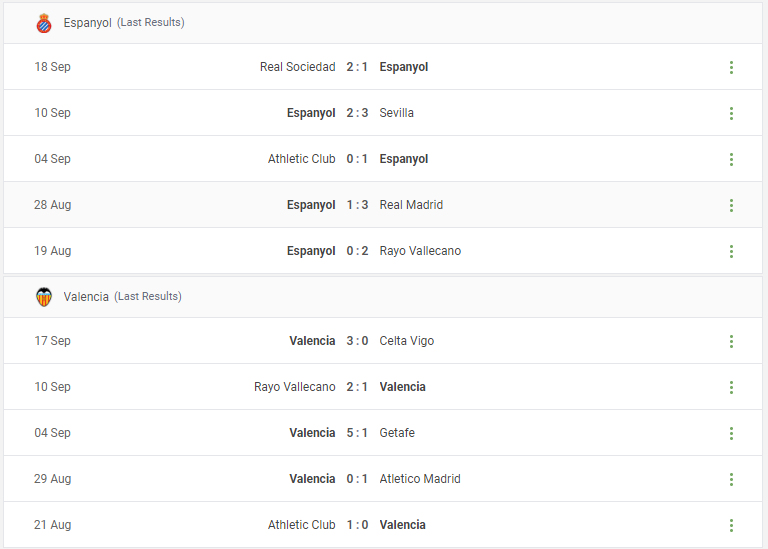The height and width of the screenshot is (549, 768).
Task: Click the Atletico Madrid team name
Action: pos(420,479)
